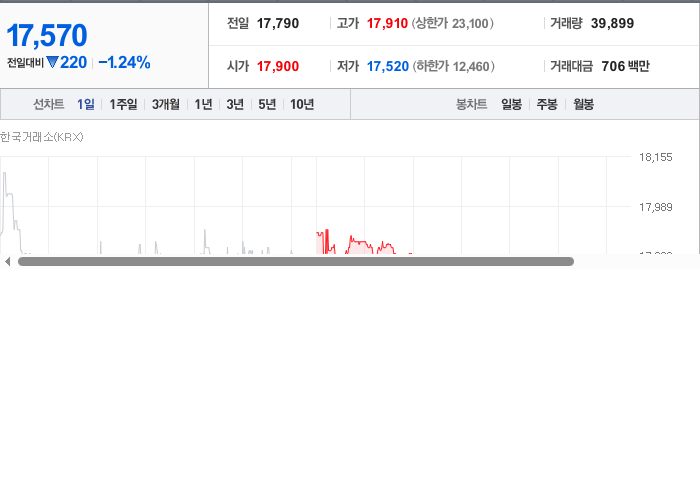Click the left scroll arrow icon
The width and height of the screenshot is (700, 490).
pos(8,262)
